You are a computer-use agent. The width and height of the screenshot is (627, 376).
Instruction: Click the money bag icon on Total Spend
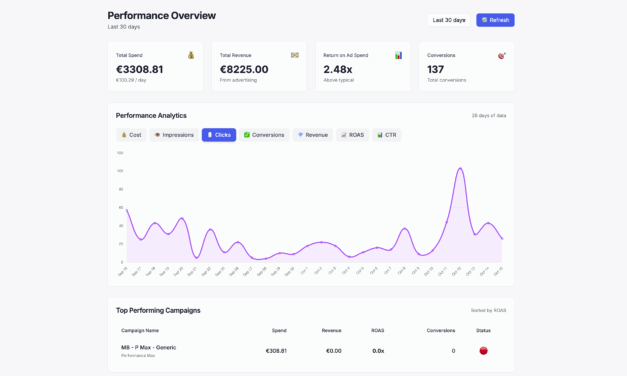coord(191,55)
